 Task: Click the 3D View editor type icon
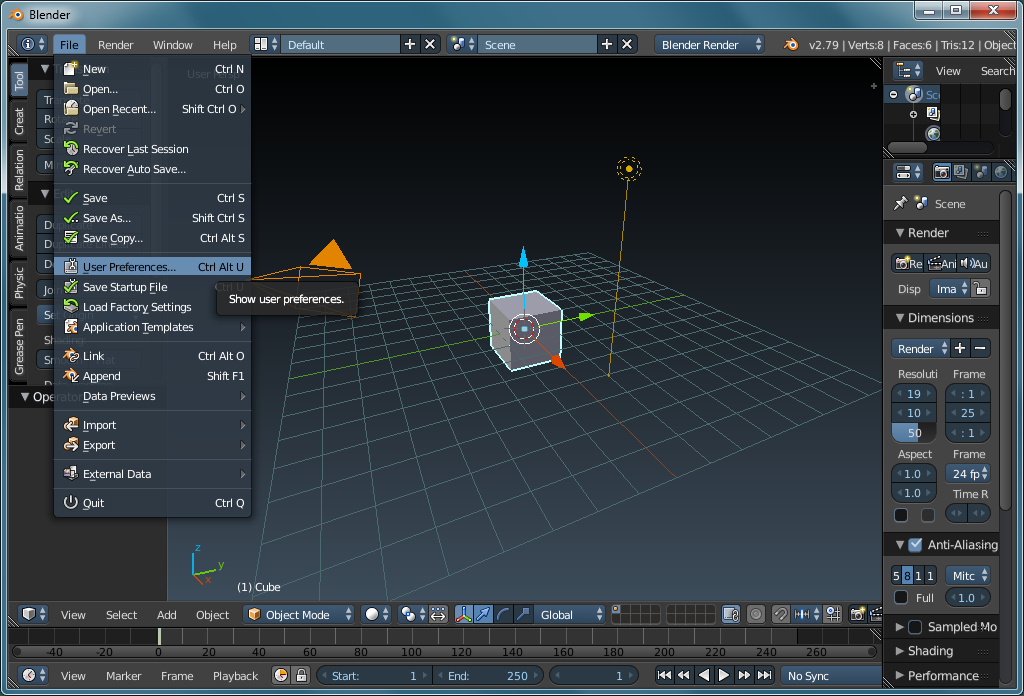point(33,614)
